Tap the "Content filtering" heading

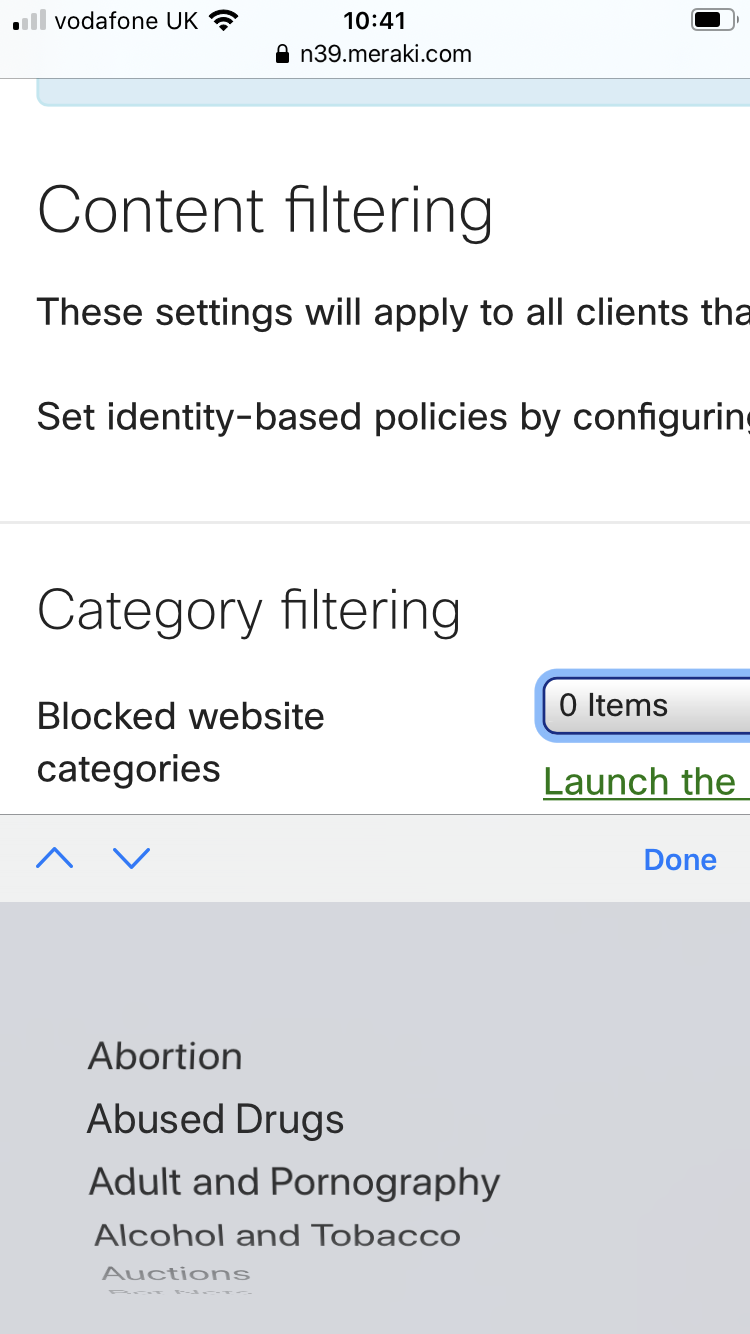(x=265, y=210)
